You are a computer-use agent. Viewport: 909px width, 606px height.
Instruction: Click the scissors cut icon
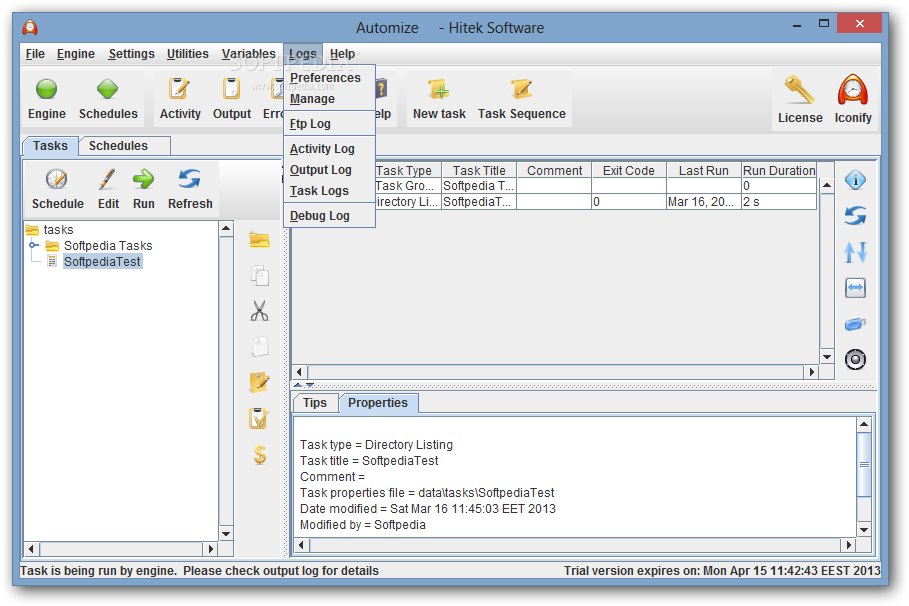[259, 311]
